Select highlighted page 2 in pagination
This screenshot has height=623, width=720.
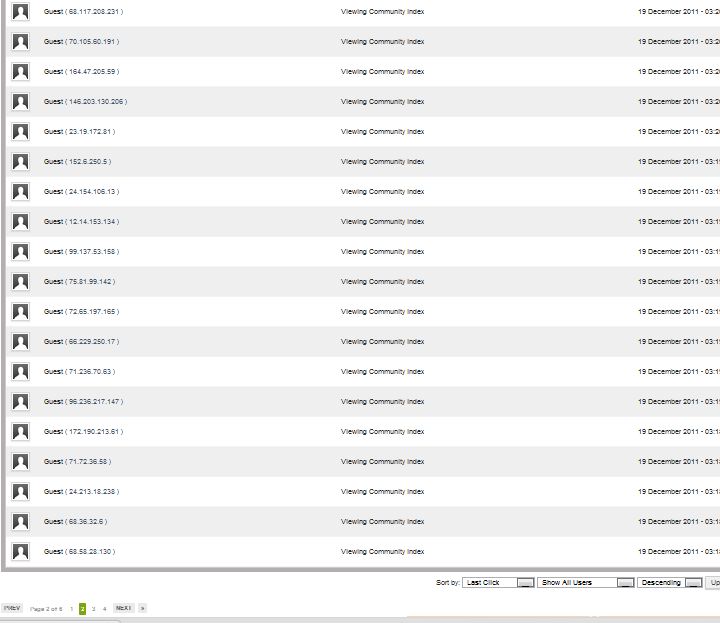pos(83,609)
